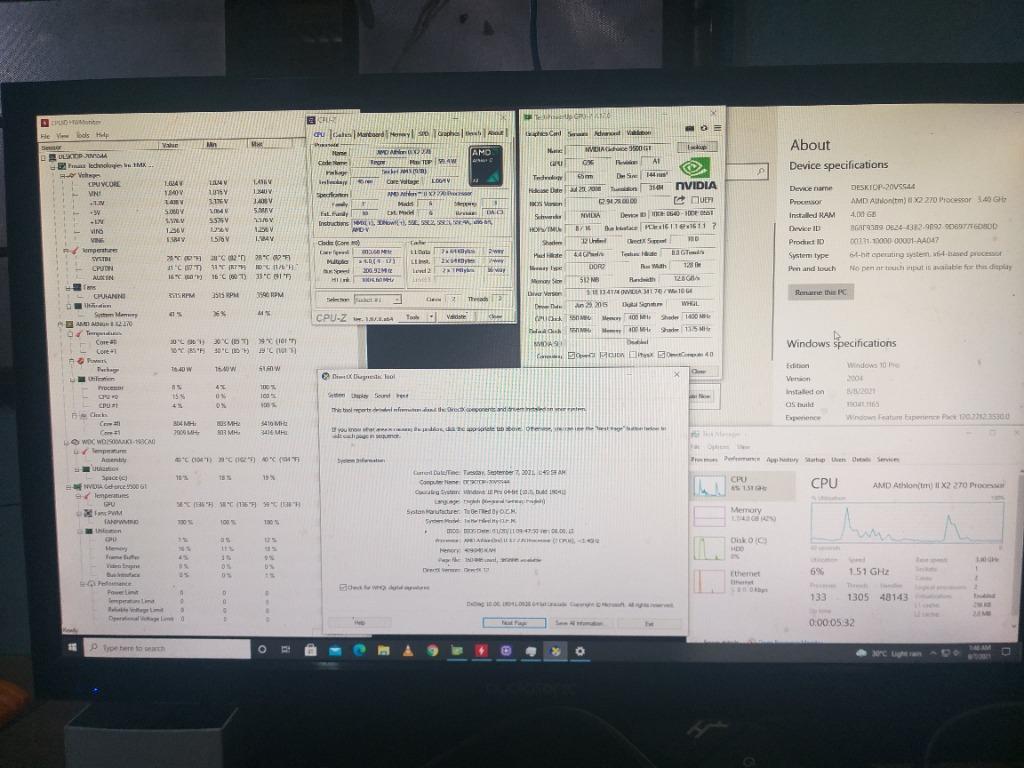Click the BIOS export share icon in GPU-Z

coord(679,200)
